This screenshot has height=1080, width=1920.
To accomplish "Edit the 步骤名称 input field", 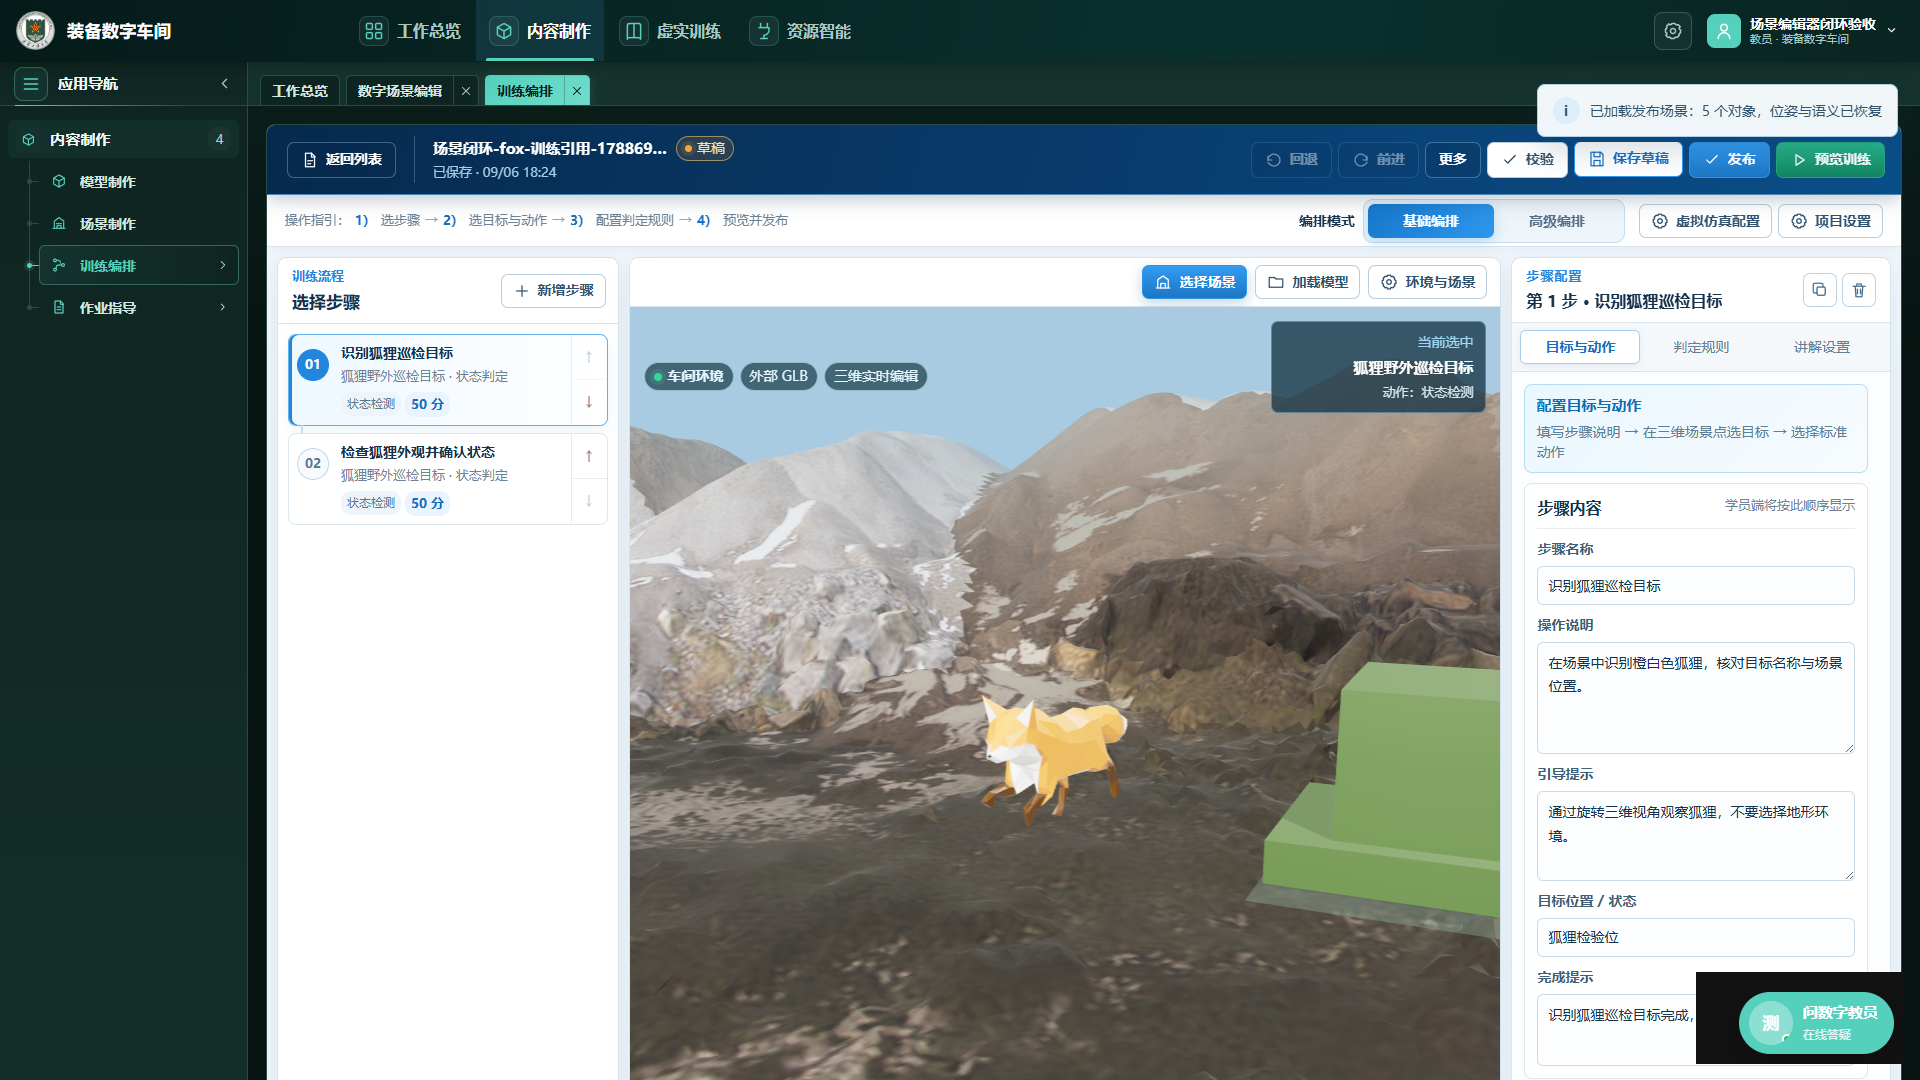I will pos(1695,586).
